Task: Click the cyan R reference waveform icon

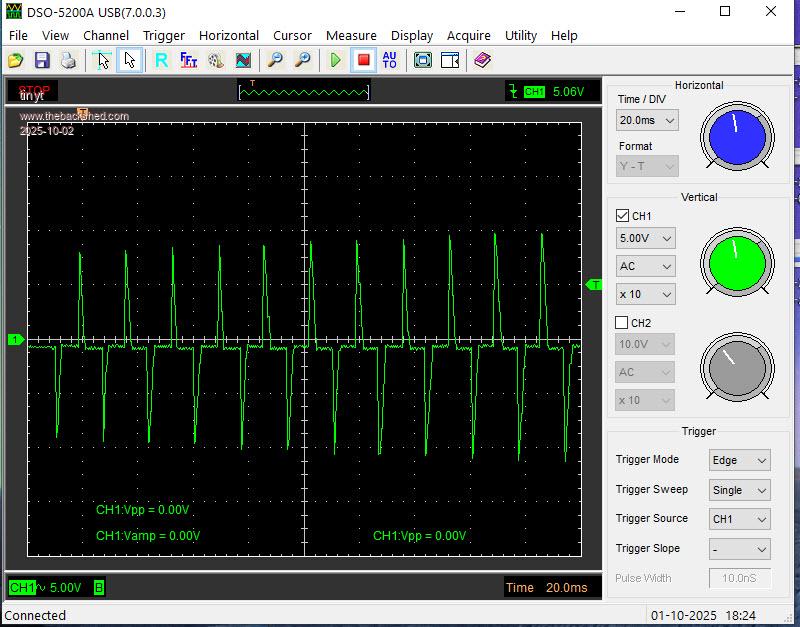Action: pyautogui.click(x=161, y=60)
